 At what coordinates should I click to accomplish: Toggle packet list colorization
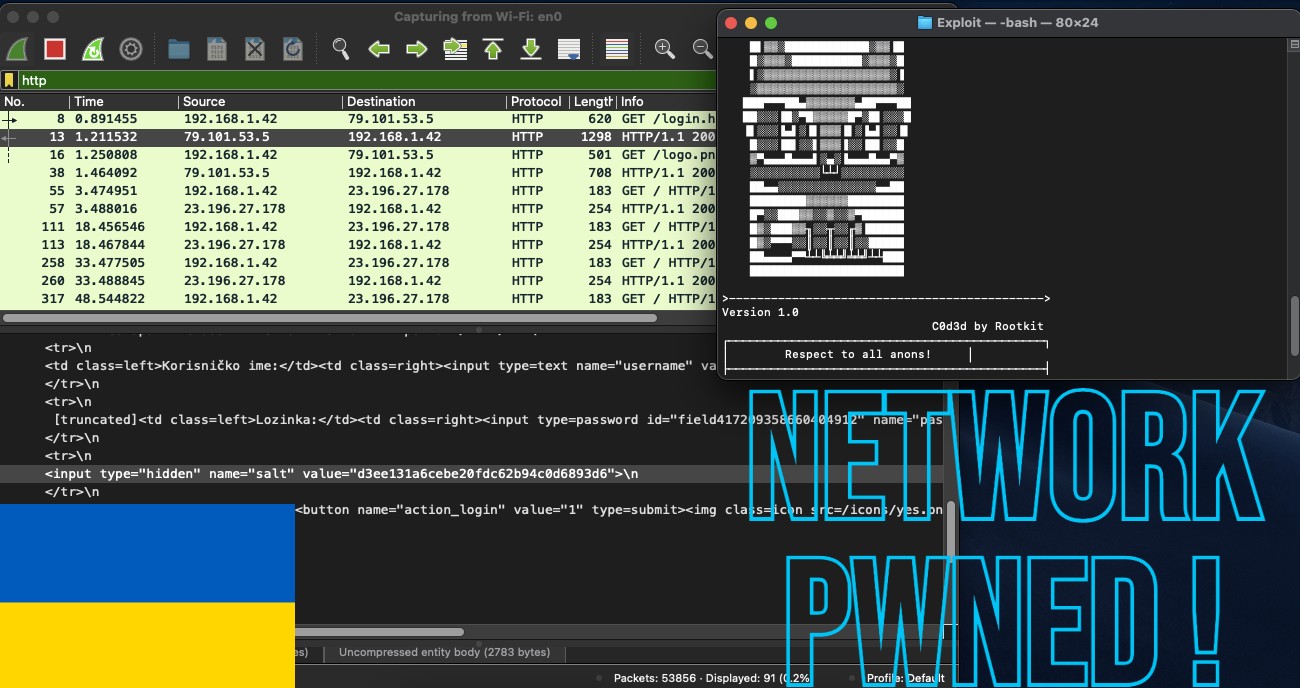point(617,48)
